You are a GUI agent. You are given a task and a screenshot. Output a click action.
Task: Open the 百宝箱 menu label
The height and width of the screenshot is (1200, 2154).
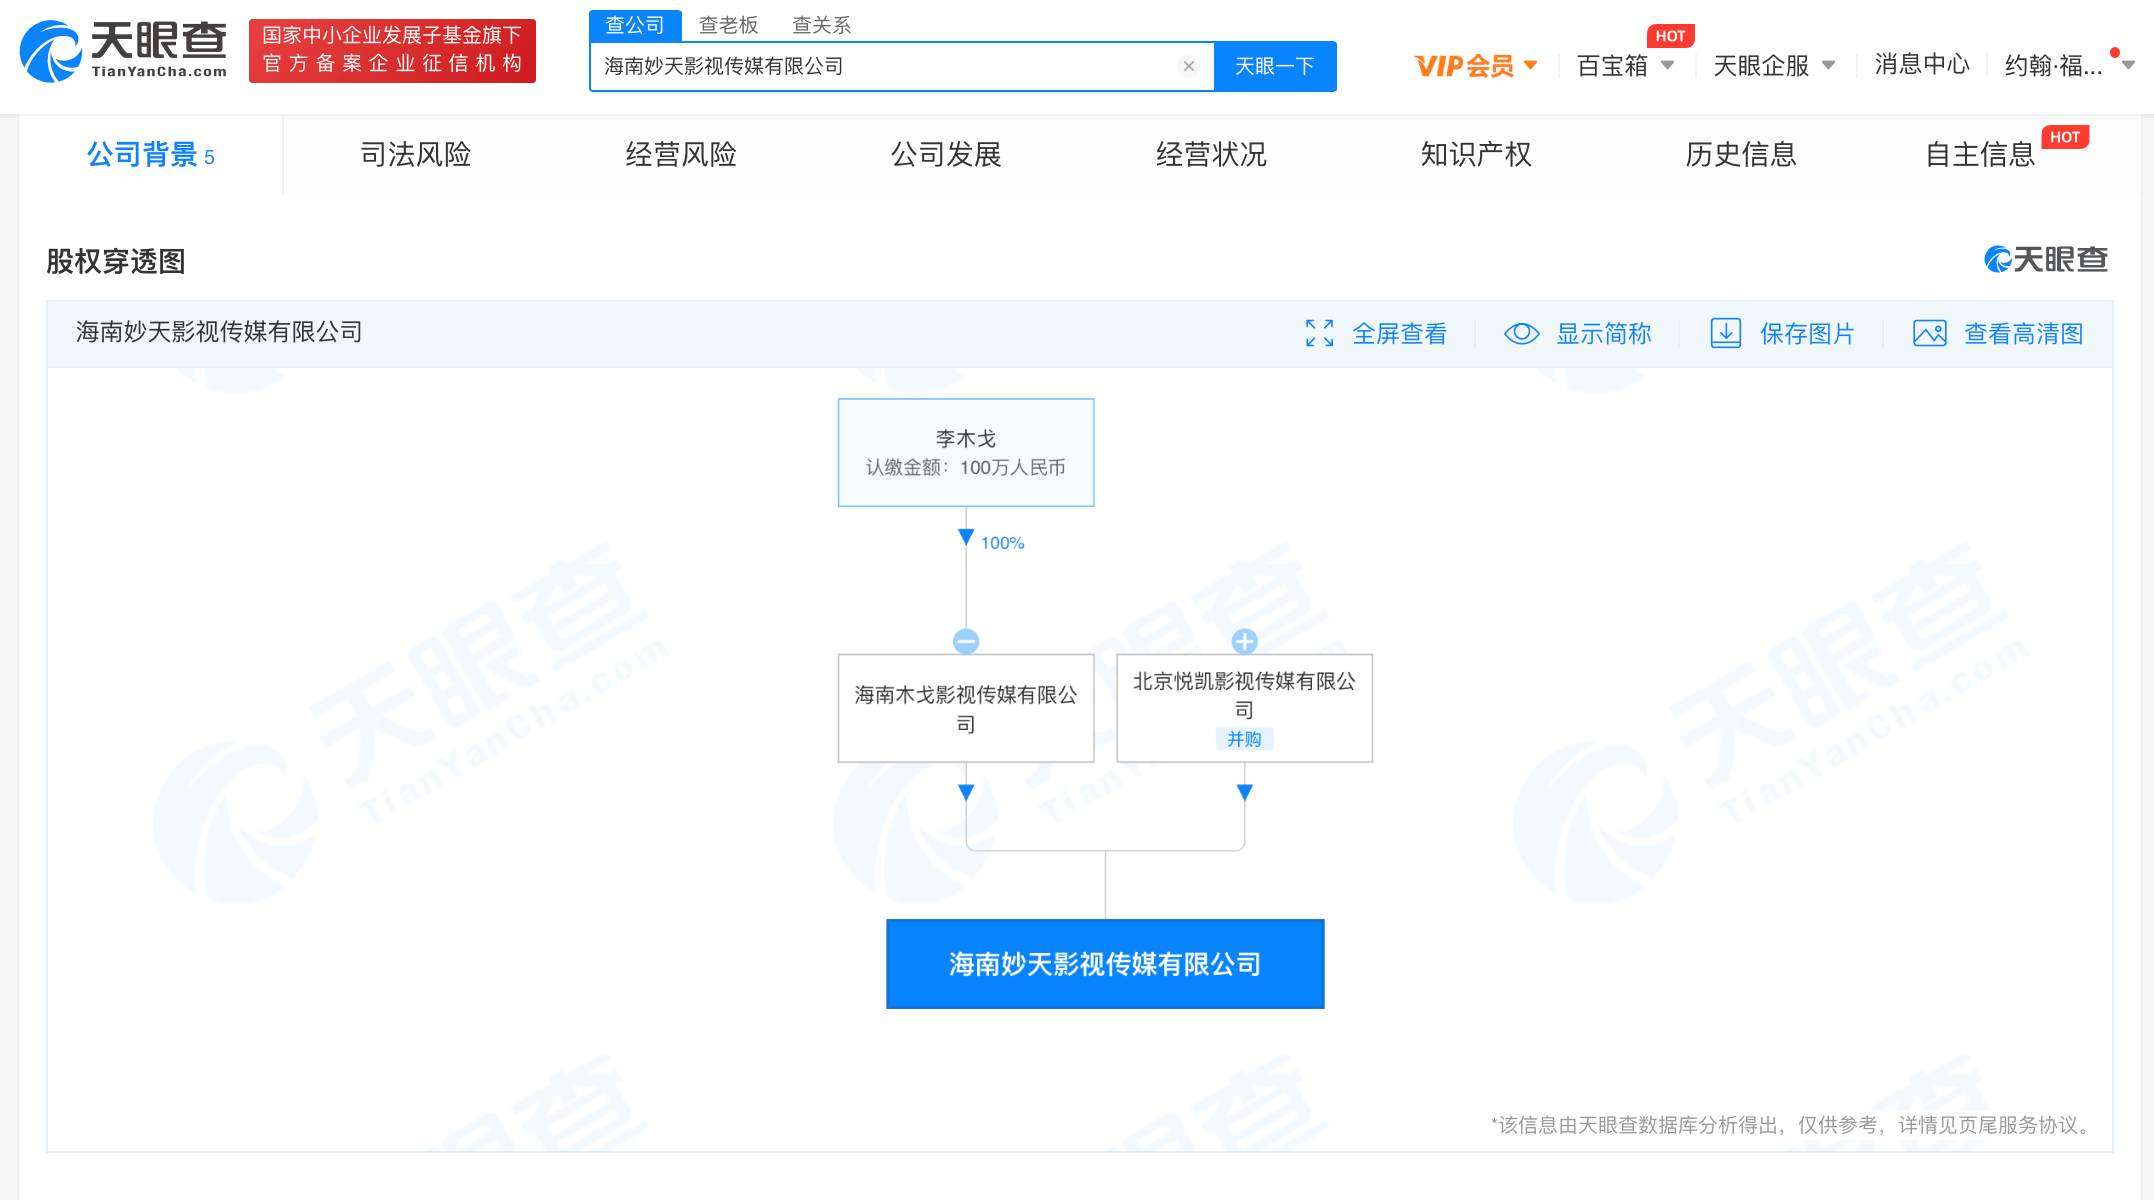[1612, 66]
